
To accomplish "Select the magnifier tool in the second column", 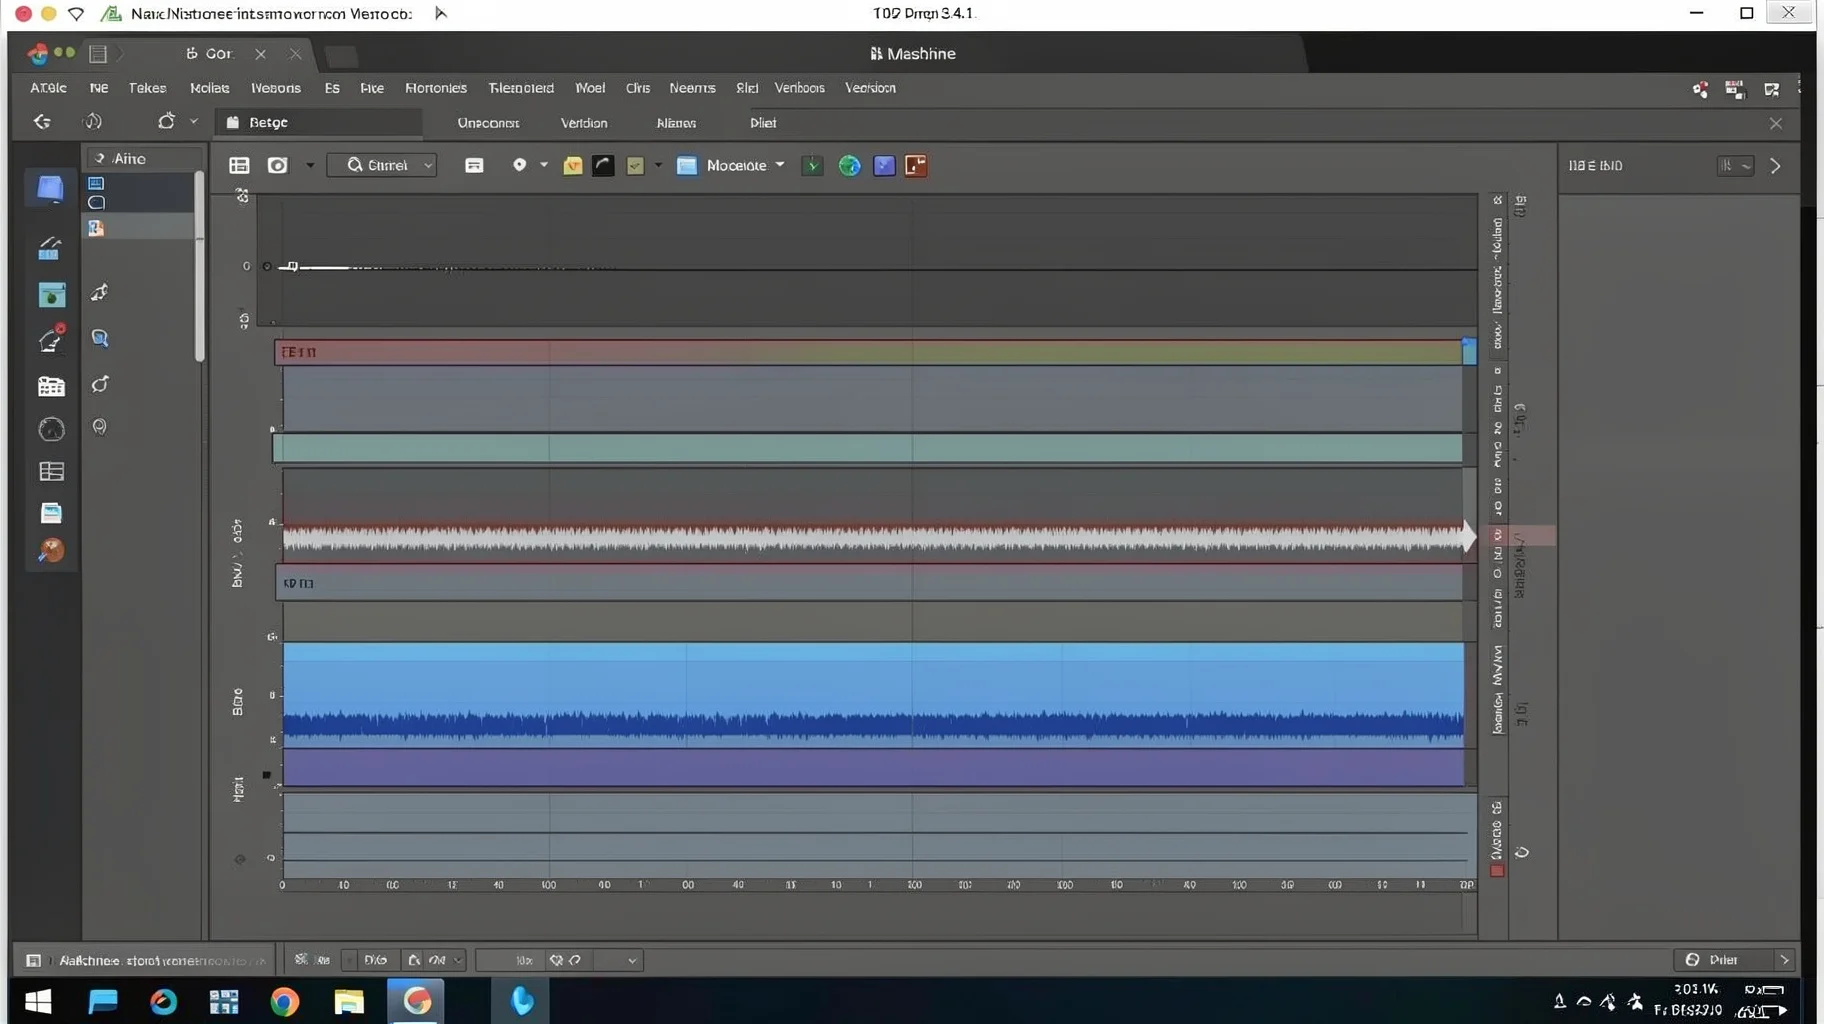I will [100, 338].
